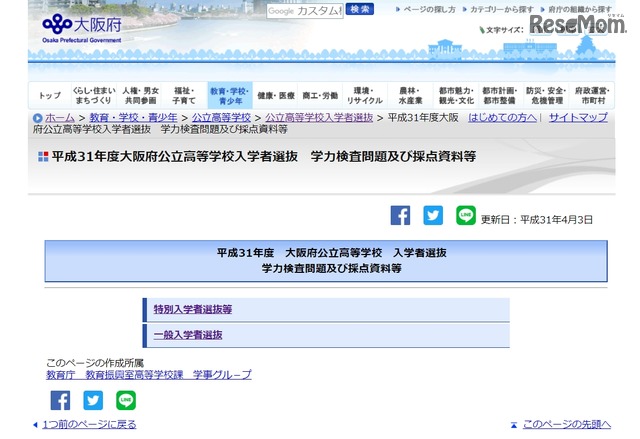Click the bottom Facebook share icon
Image resolution: width=640 pixels, height=439 pixels.
60,400
